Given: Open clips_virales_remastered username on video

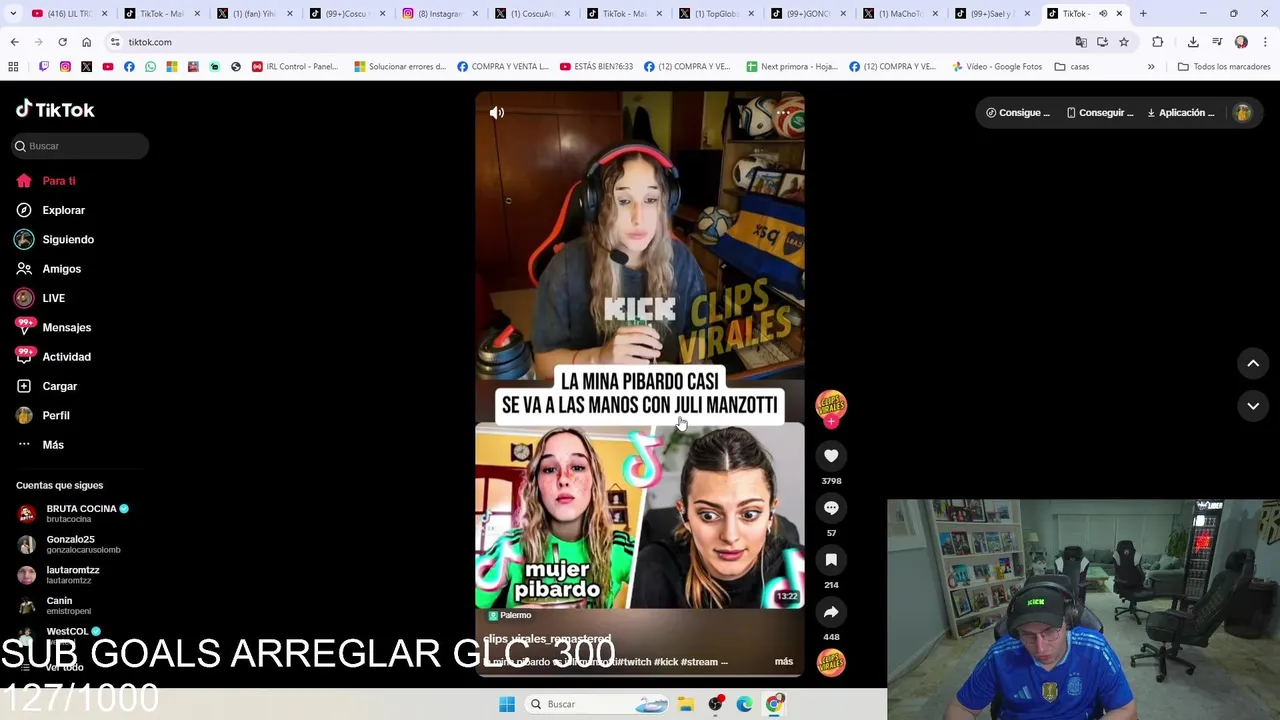Looking at the screenshot, I should click(x=547, y=639).
